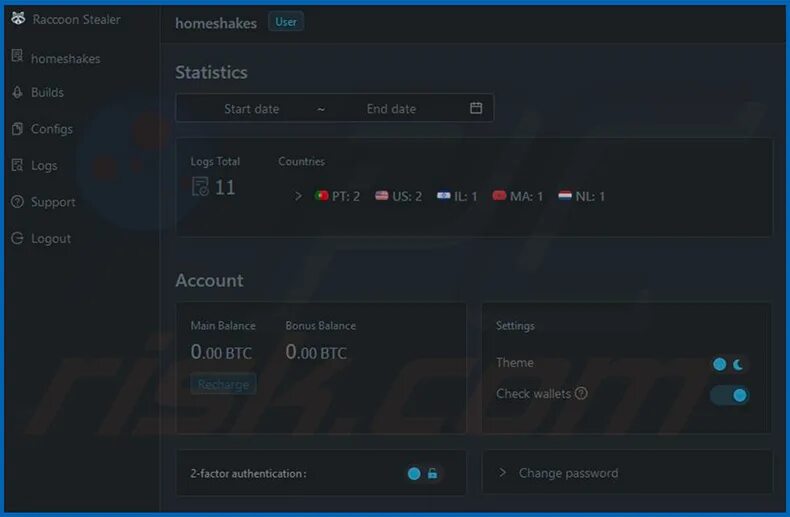790x517 pixels.
Task: Click the Israel flag icon
Action: (443, 196)
